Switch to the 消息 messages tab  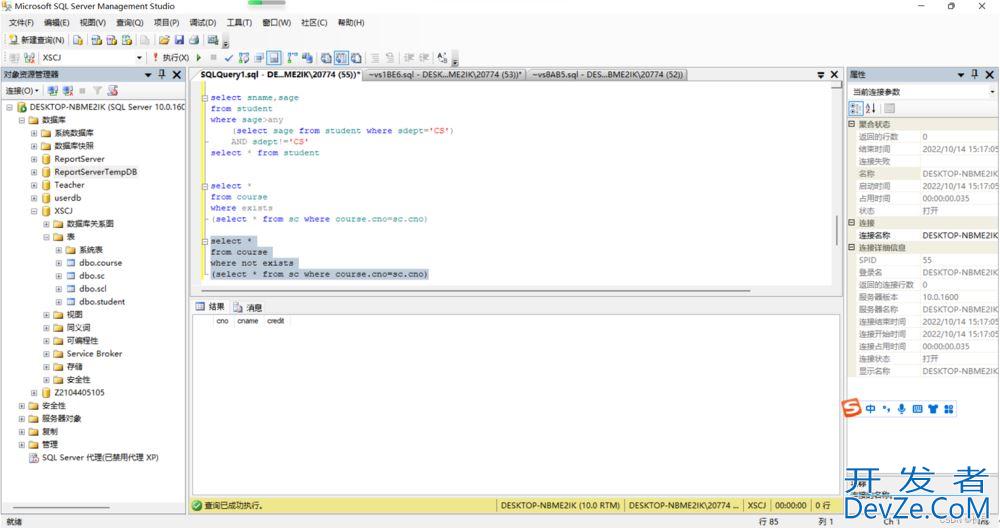tap(248, 307)
